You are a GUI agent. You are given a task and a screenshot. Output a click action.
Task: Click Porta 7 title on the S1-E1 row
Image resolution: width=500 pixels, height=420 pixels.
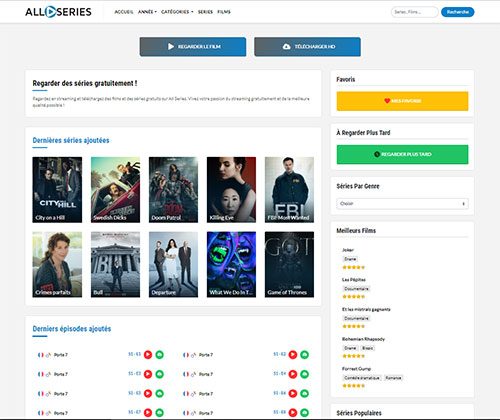click(61, 355)
